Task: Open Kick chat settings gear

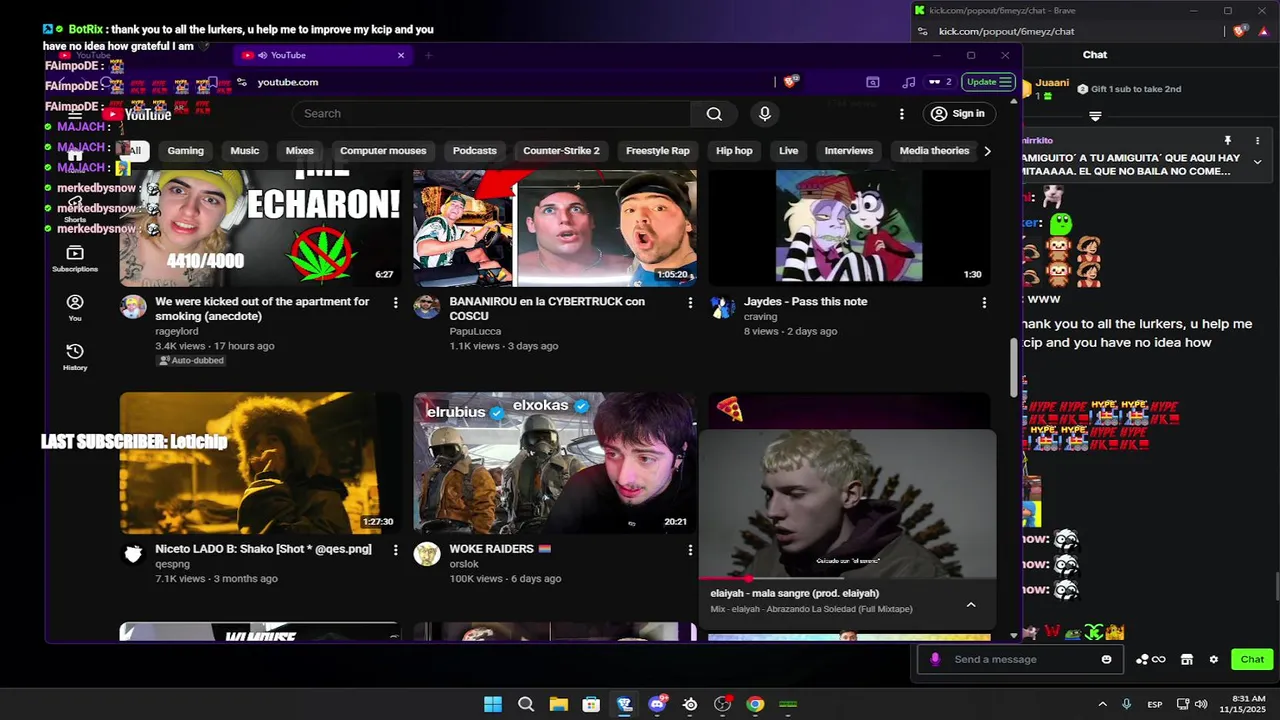Action: (1213, 659)
